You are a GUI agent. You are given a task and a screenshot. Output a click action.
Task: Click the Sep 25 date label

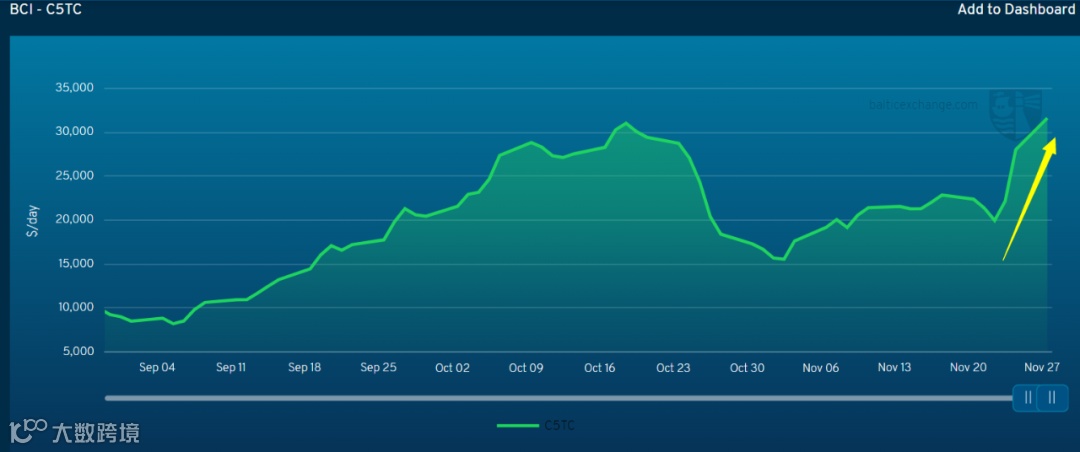(378, 368)
